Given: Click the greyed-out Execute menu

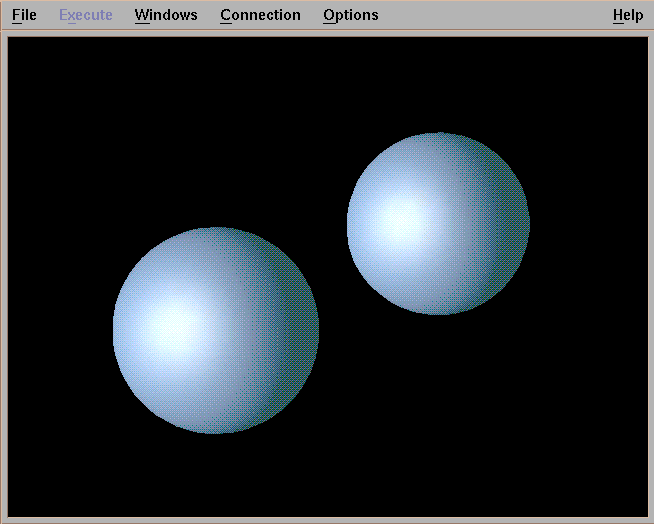Looking at the screenshot, I should click(86, 15).
